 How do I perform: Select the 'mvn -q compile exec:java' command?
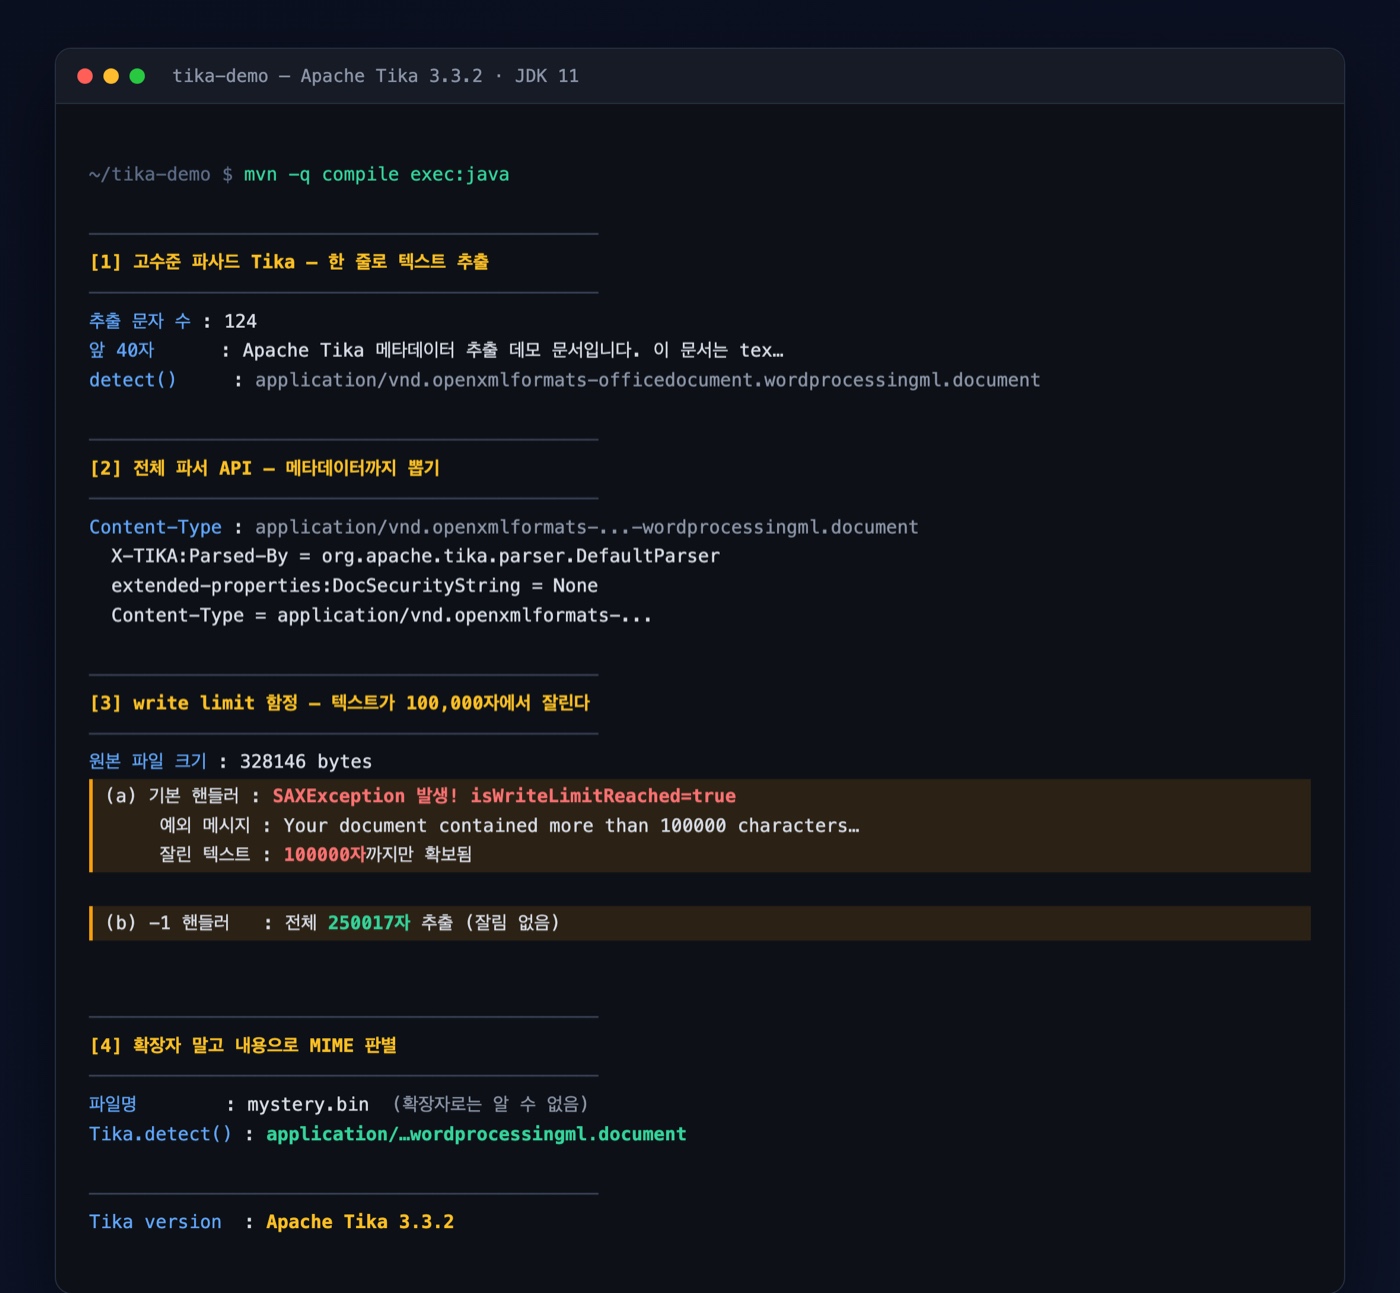coord(376,174)
